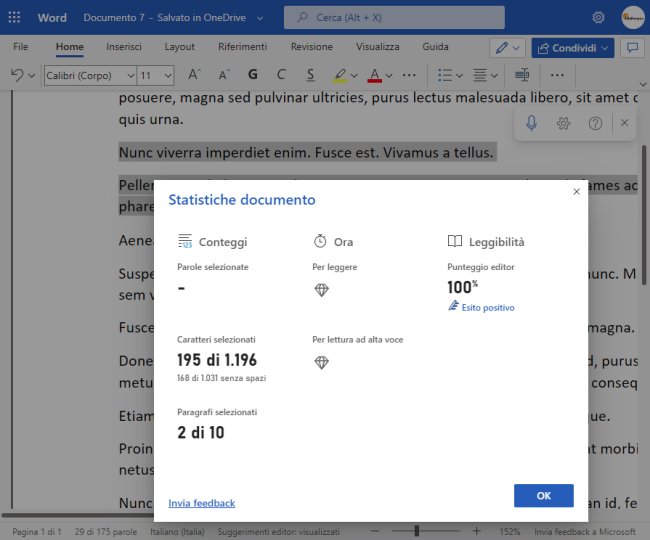Screen dimensions: 650x540
Task: Expand alignment dropdown arrow
Action: pyautogui.click(x=494, y=76)
